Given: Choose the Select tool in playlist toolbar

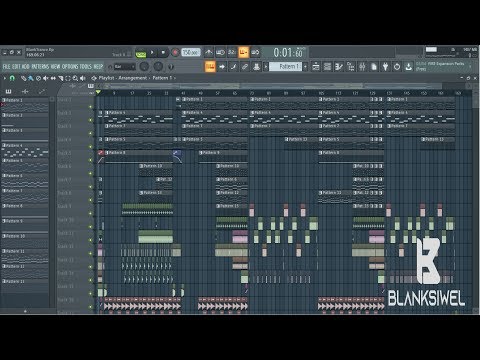Looking at the screenshot, I should coord(68,78).
